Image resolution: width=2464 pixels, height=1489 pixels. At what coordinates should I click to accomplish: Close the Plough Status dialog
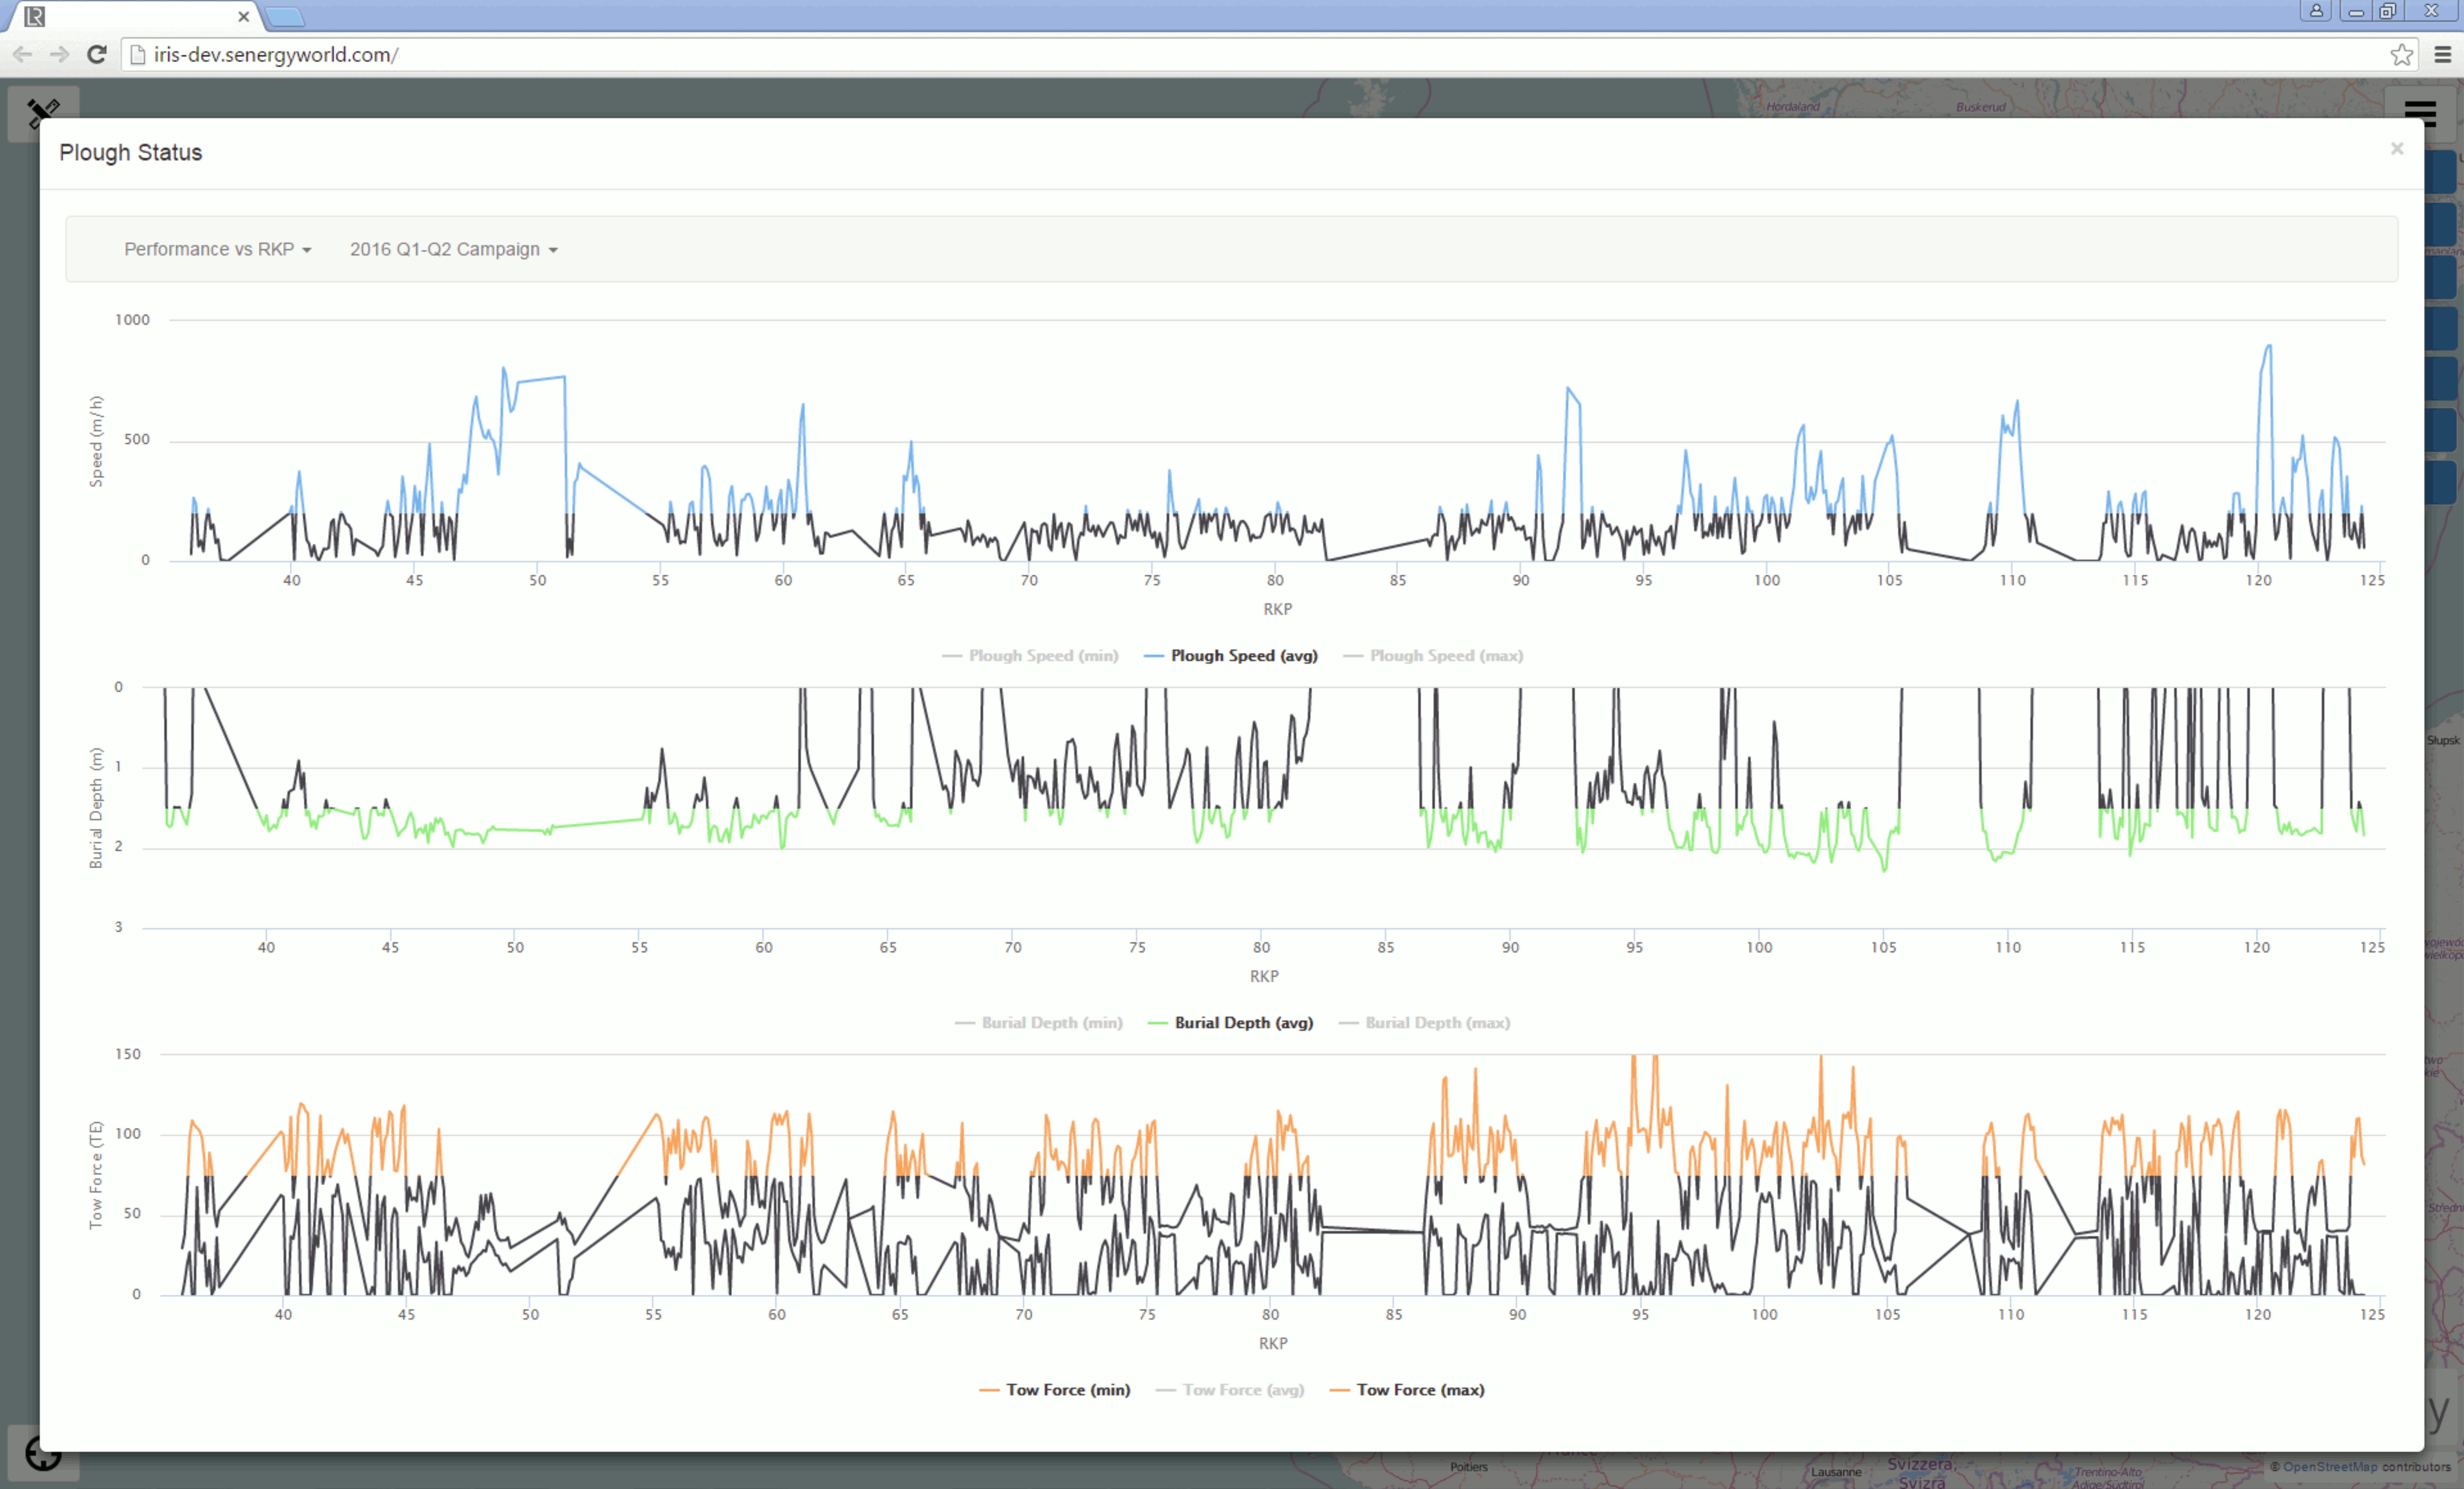[x=2397, y=149]
